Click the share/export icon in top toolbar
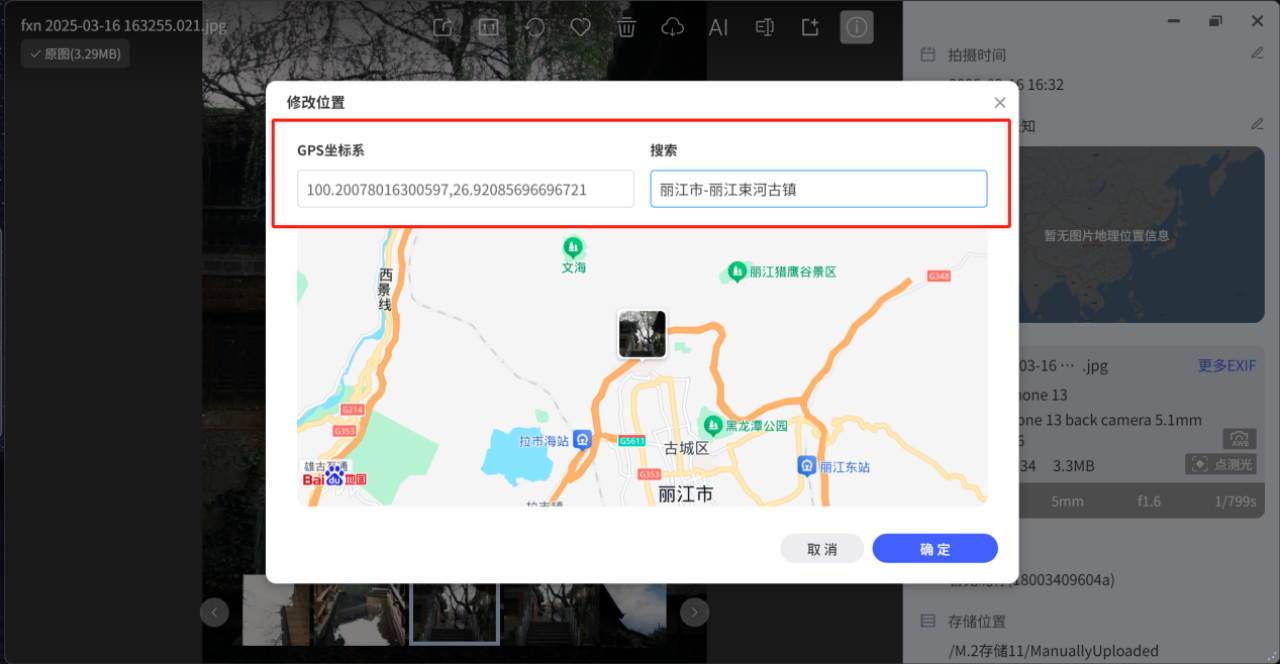This screenshot has width=1280, height=664. pyautogui.click(x=444, y=27)
